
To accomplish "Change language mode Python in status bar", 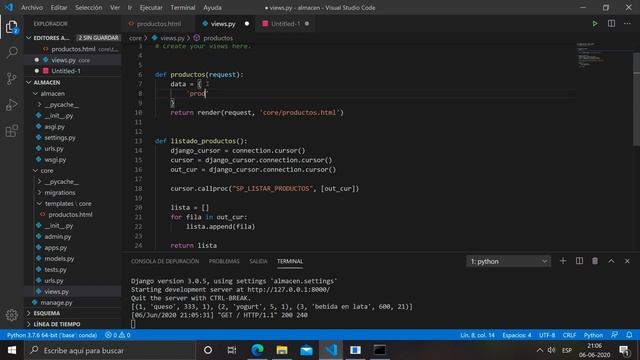I will click(593, 335).
